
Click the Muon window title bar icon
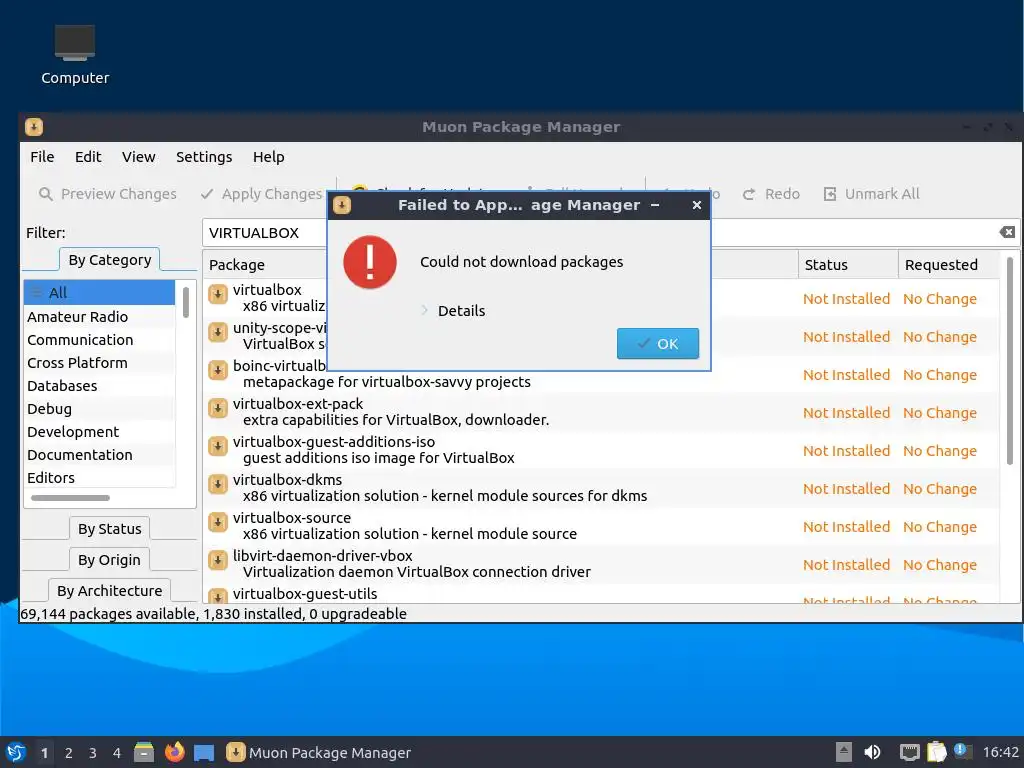[x=34, y=127]
